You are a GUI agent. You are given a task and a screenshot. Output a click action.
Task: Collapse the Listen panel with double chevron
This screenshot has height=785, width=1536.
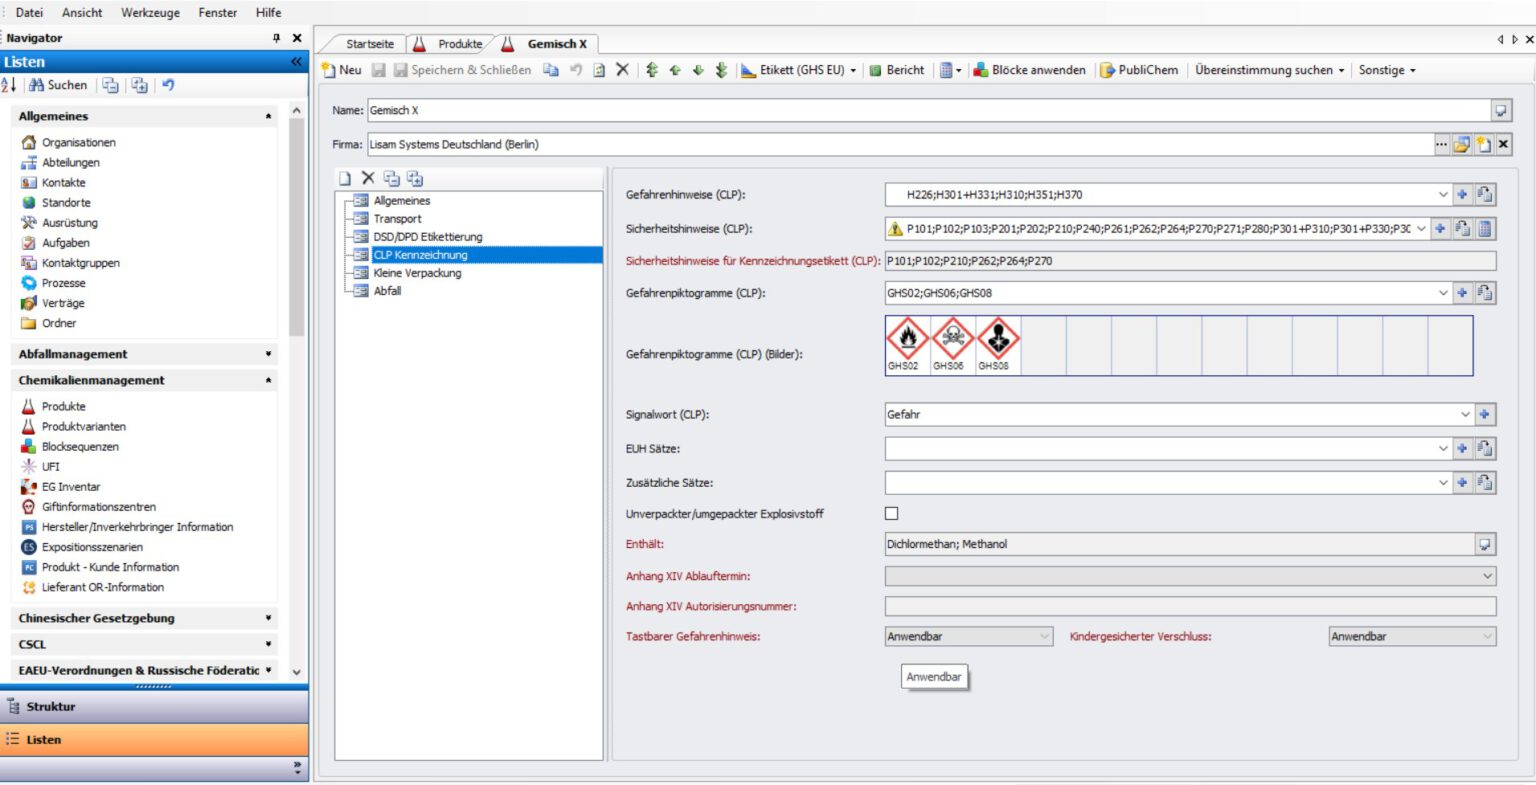(x=296, y=62)
